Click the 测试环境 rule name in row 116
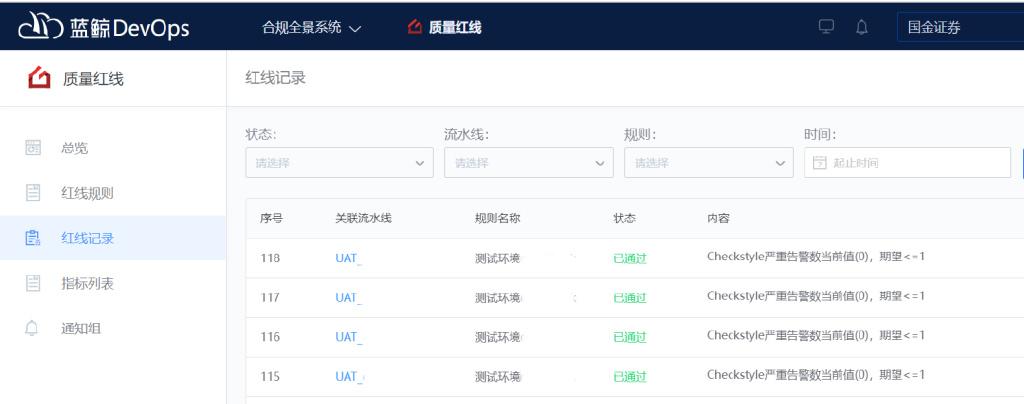 click(498, 337)
